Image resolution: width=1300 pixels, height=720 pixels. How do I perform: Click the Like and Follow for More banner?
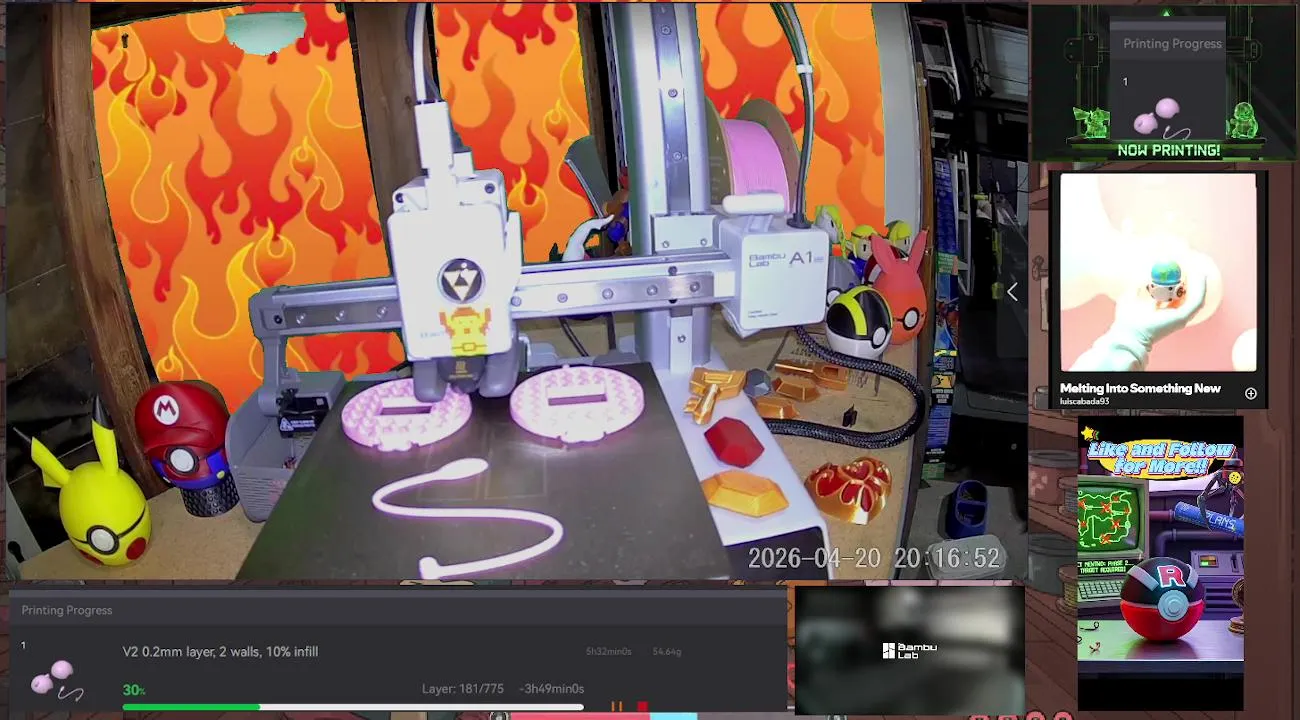tap(1161, 458)
